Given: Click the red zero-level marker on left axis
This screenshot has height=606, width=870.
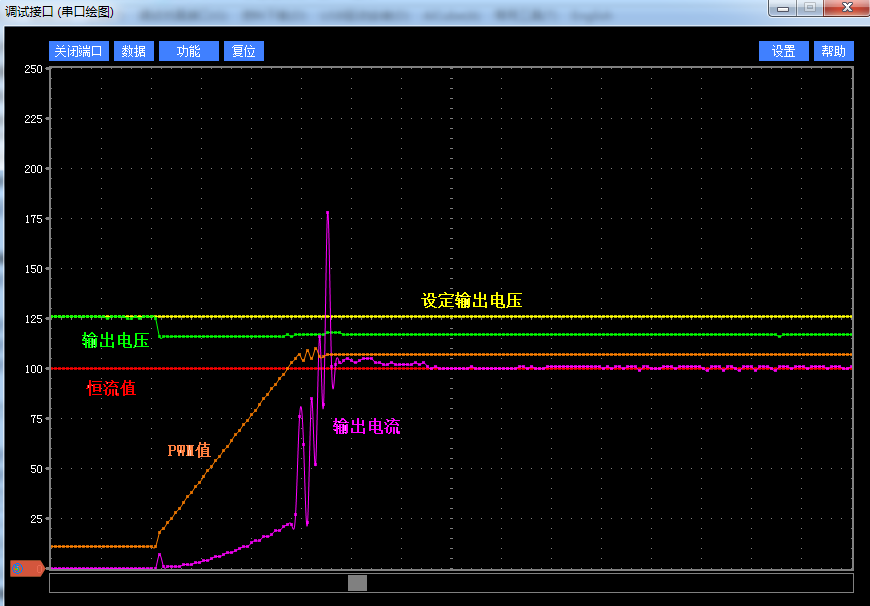Looking at the screenshot, I should pyautogui.click(x=27, y=568).
